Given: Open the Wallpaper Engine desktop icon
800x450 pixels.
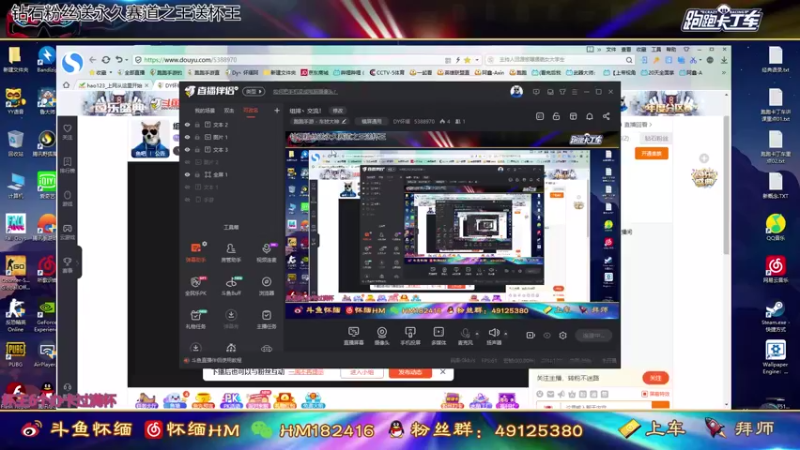Looking at the screenshot, I should pyautogui.click(x=776, y=357).
